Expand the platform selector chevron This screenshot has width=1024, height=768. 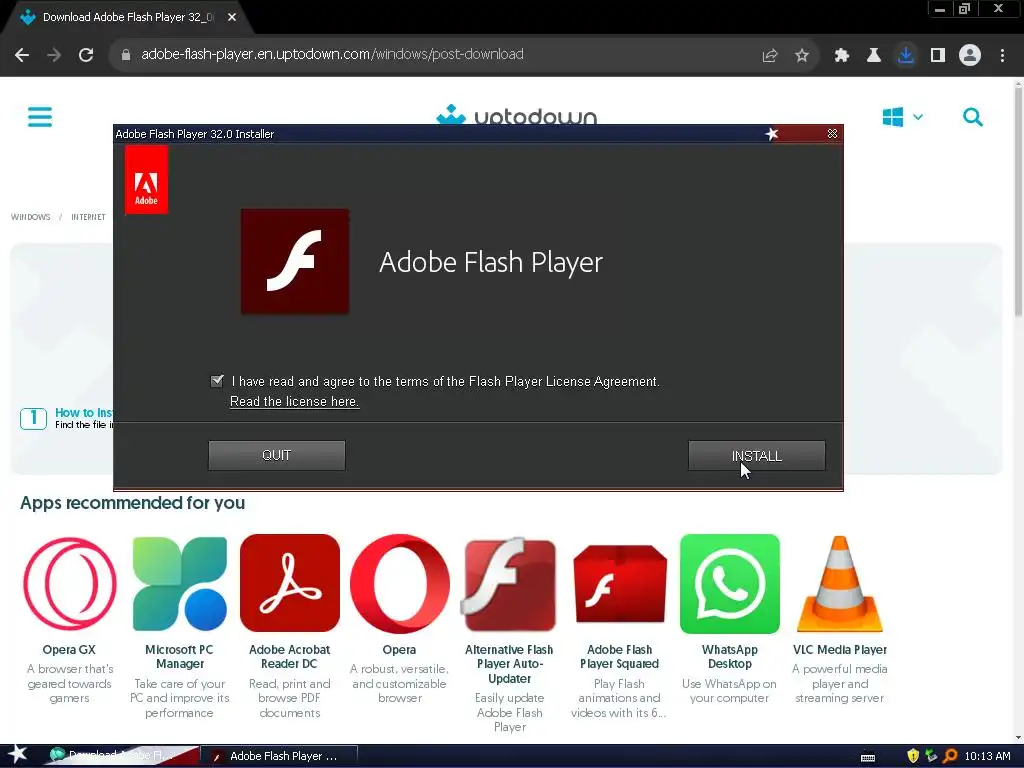tap(918, 117)
